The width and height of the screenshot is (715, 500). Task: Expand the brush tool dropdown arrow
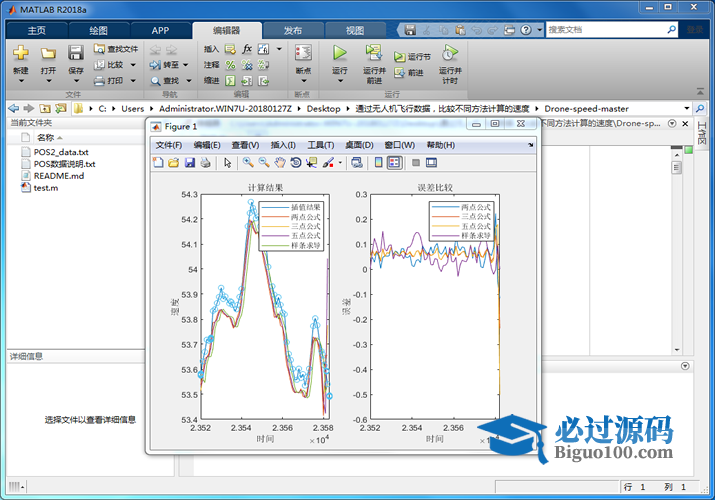coord(340,162)
